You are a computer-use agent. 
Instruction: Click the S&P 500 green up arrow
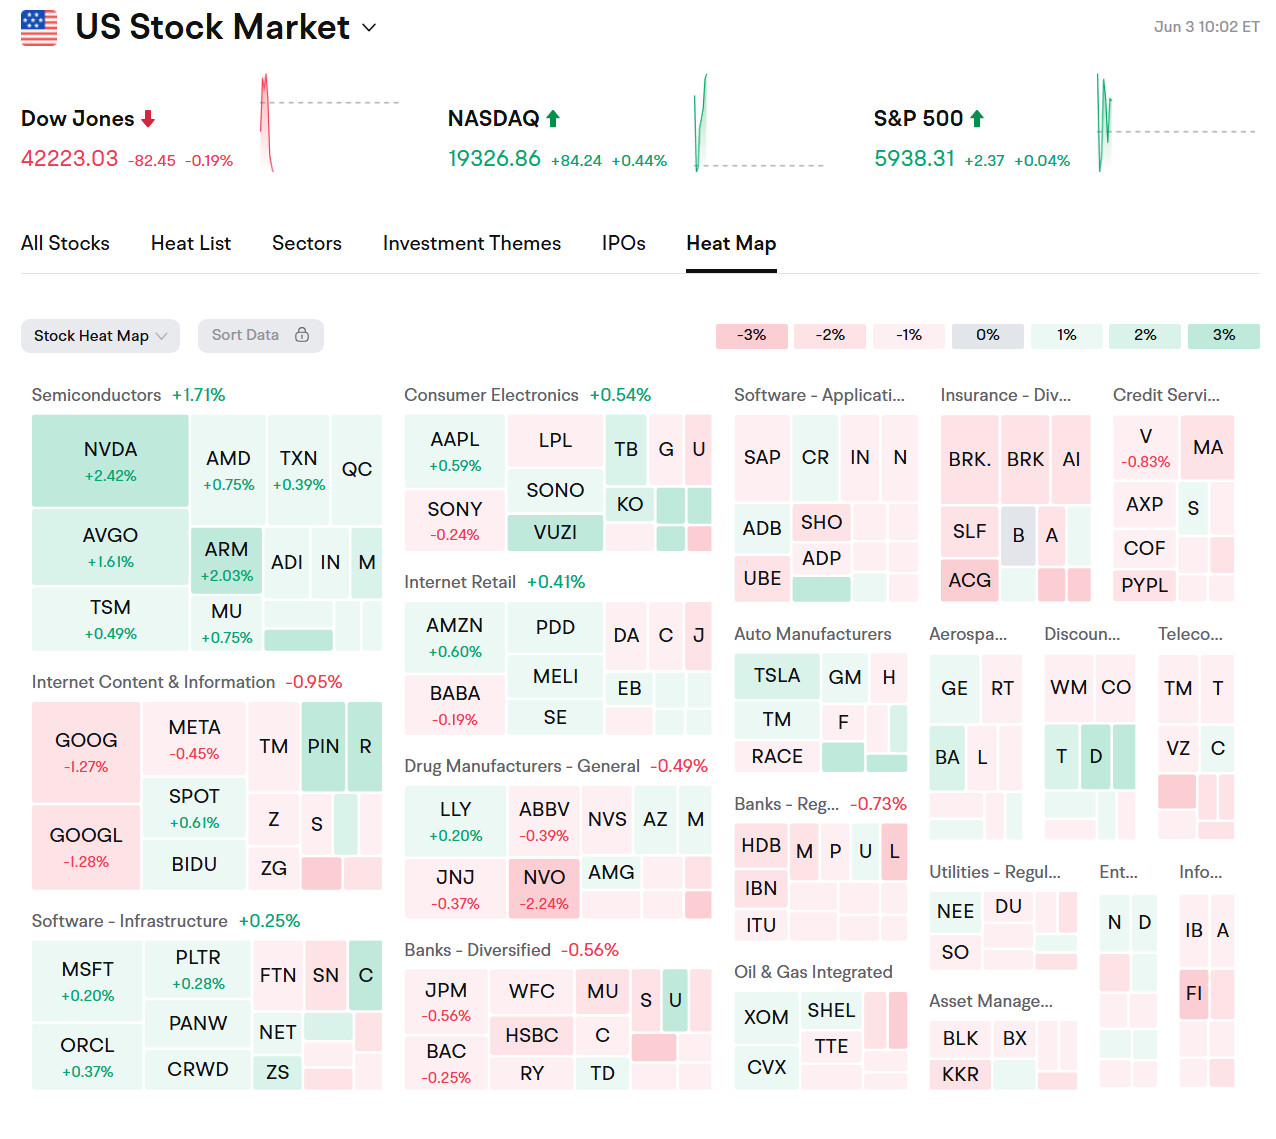977,119
